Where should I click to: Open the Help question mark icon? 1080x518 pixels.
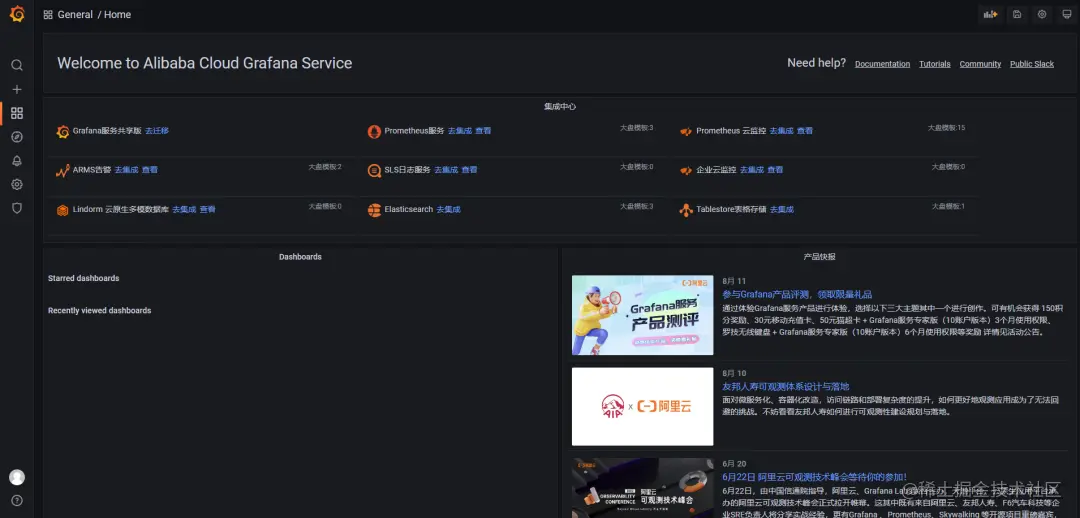click(17, 501)
